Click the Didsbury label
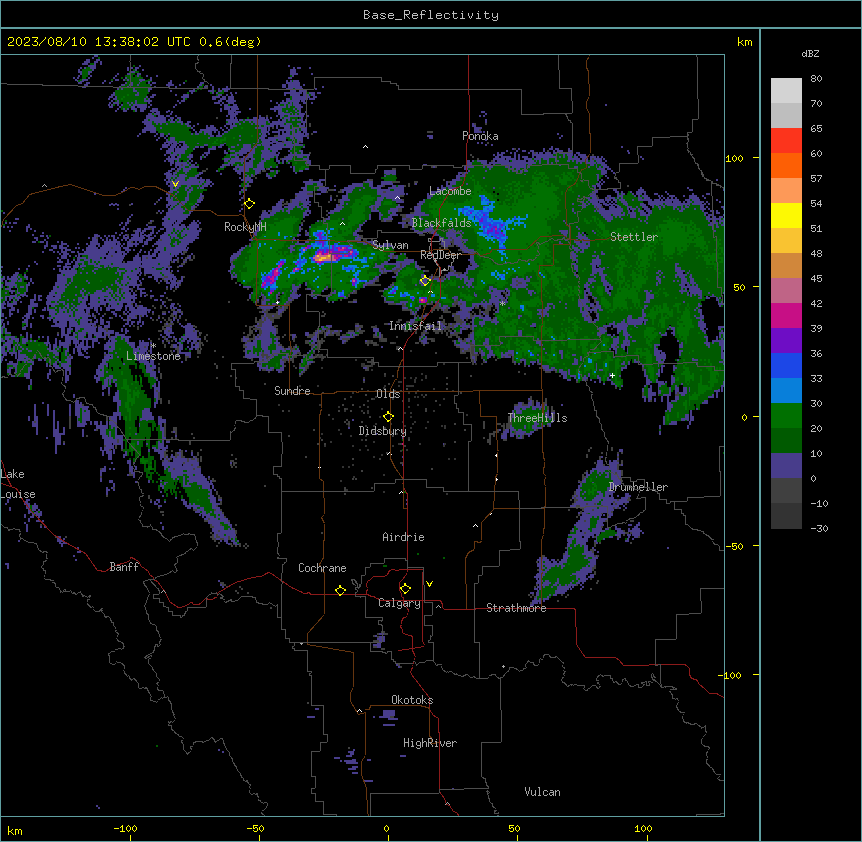Screen dimensions: 862x842 click(383, 431)
